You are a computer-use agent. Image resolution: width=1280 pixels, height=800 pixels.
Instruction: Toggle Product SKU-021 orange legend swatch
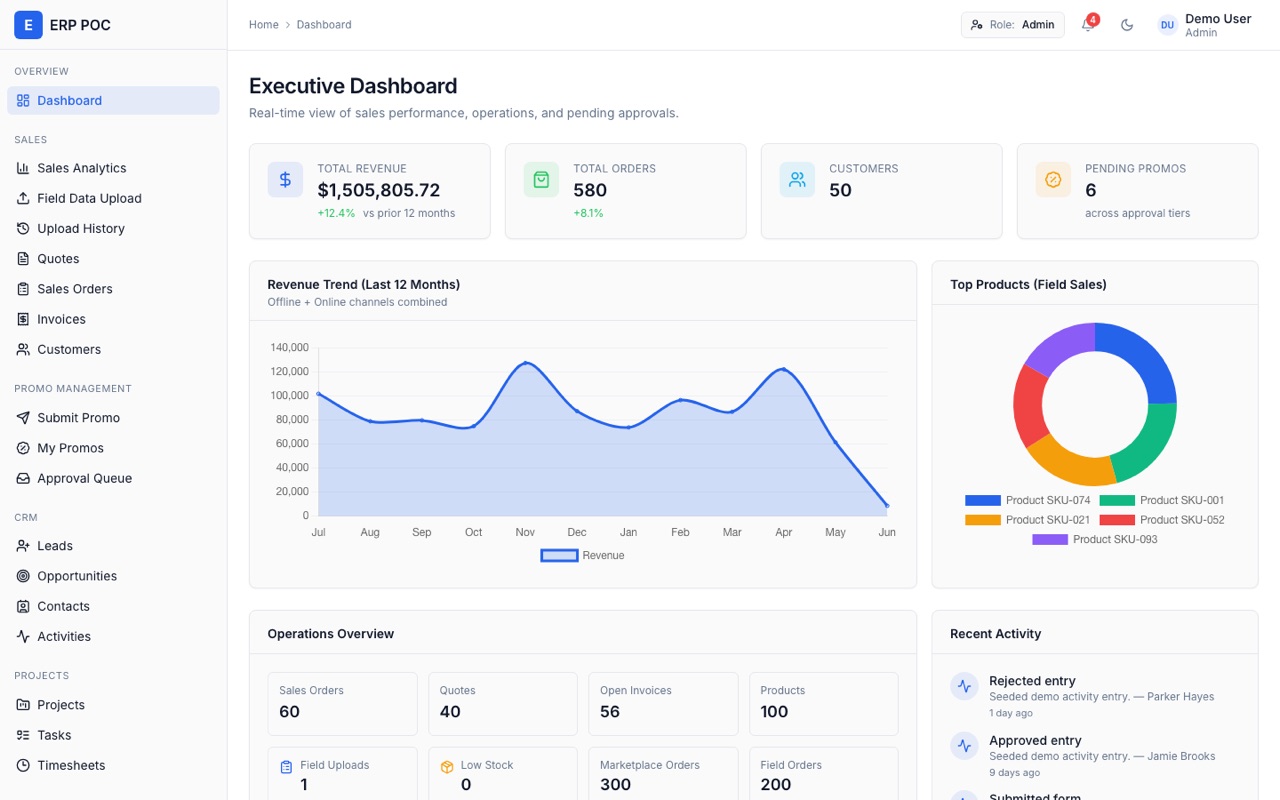tap(983, 520)
